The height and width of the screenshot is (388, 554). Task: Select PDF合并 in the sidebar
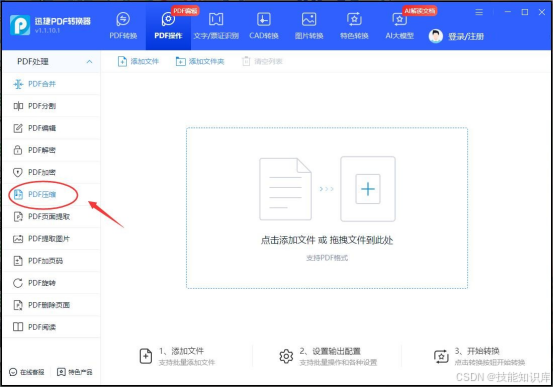click(51, 84)
